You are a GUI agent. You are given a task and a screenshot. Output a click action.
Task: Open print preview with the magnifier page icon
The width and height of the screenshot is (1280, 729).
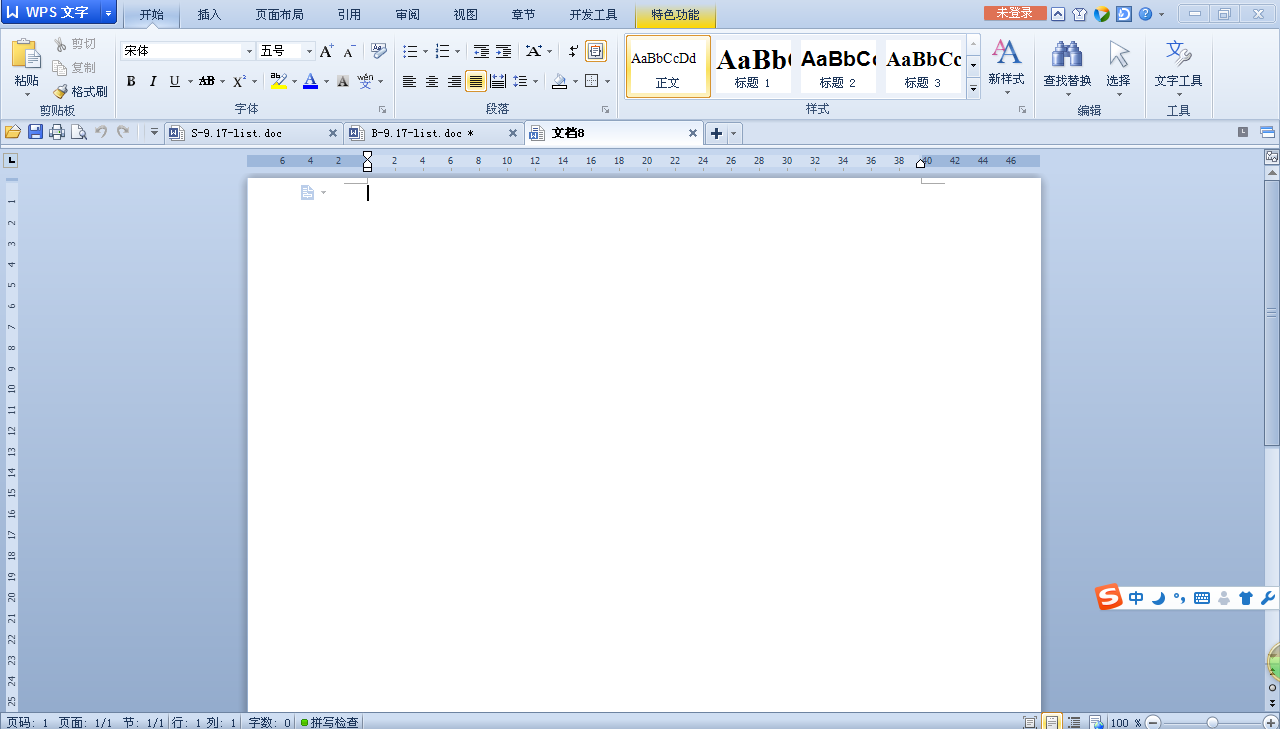coord(79,132)
